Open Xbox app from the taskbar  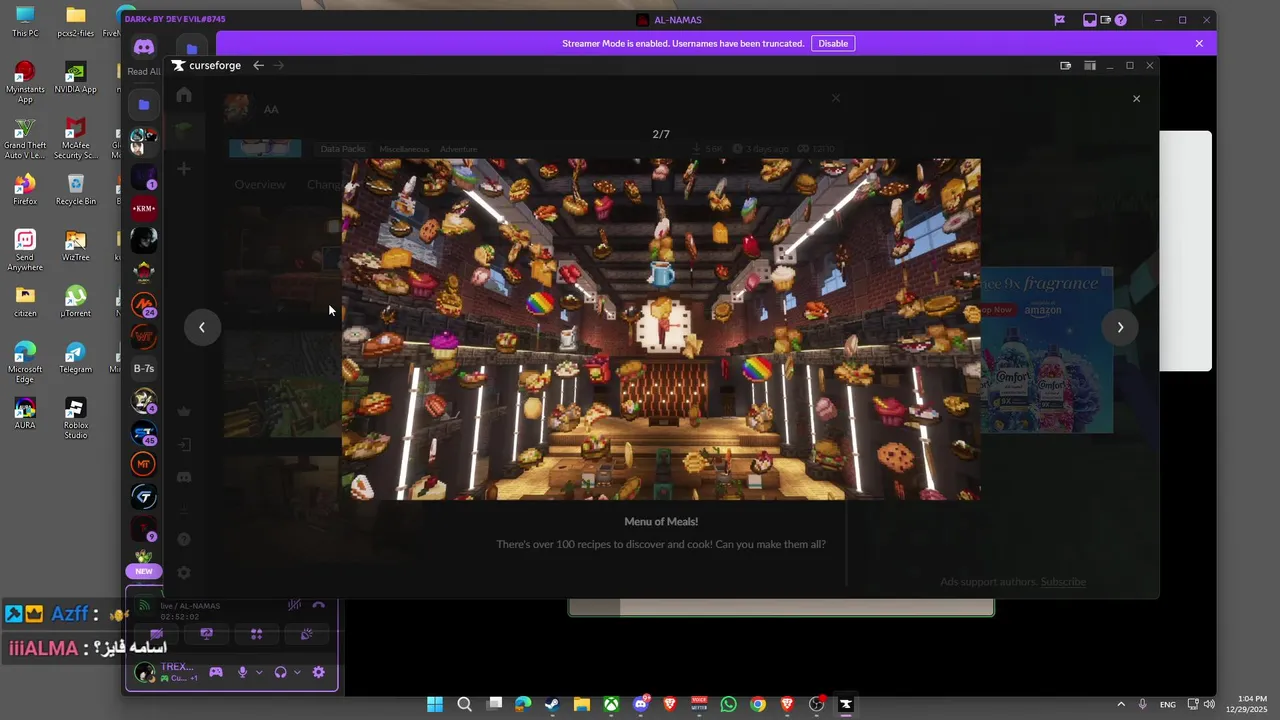pos(611,704)
